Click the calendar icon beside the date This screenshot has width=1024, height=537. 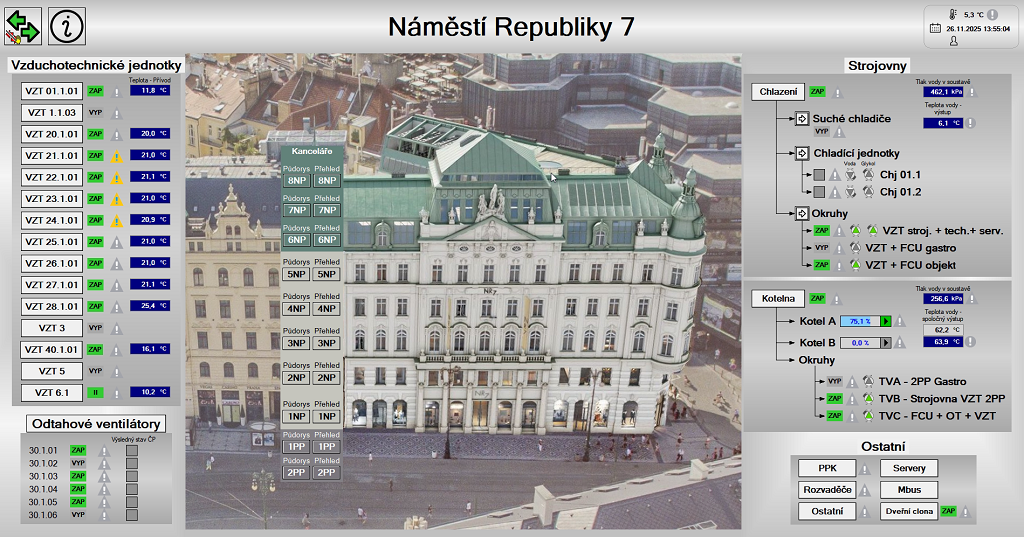pos(935,28)
